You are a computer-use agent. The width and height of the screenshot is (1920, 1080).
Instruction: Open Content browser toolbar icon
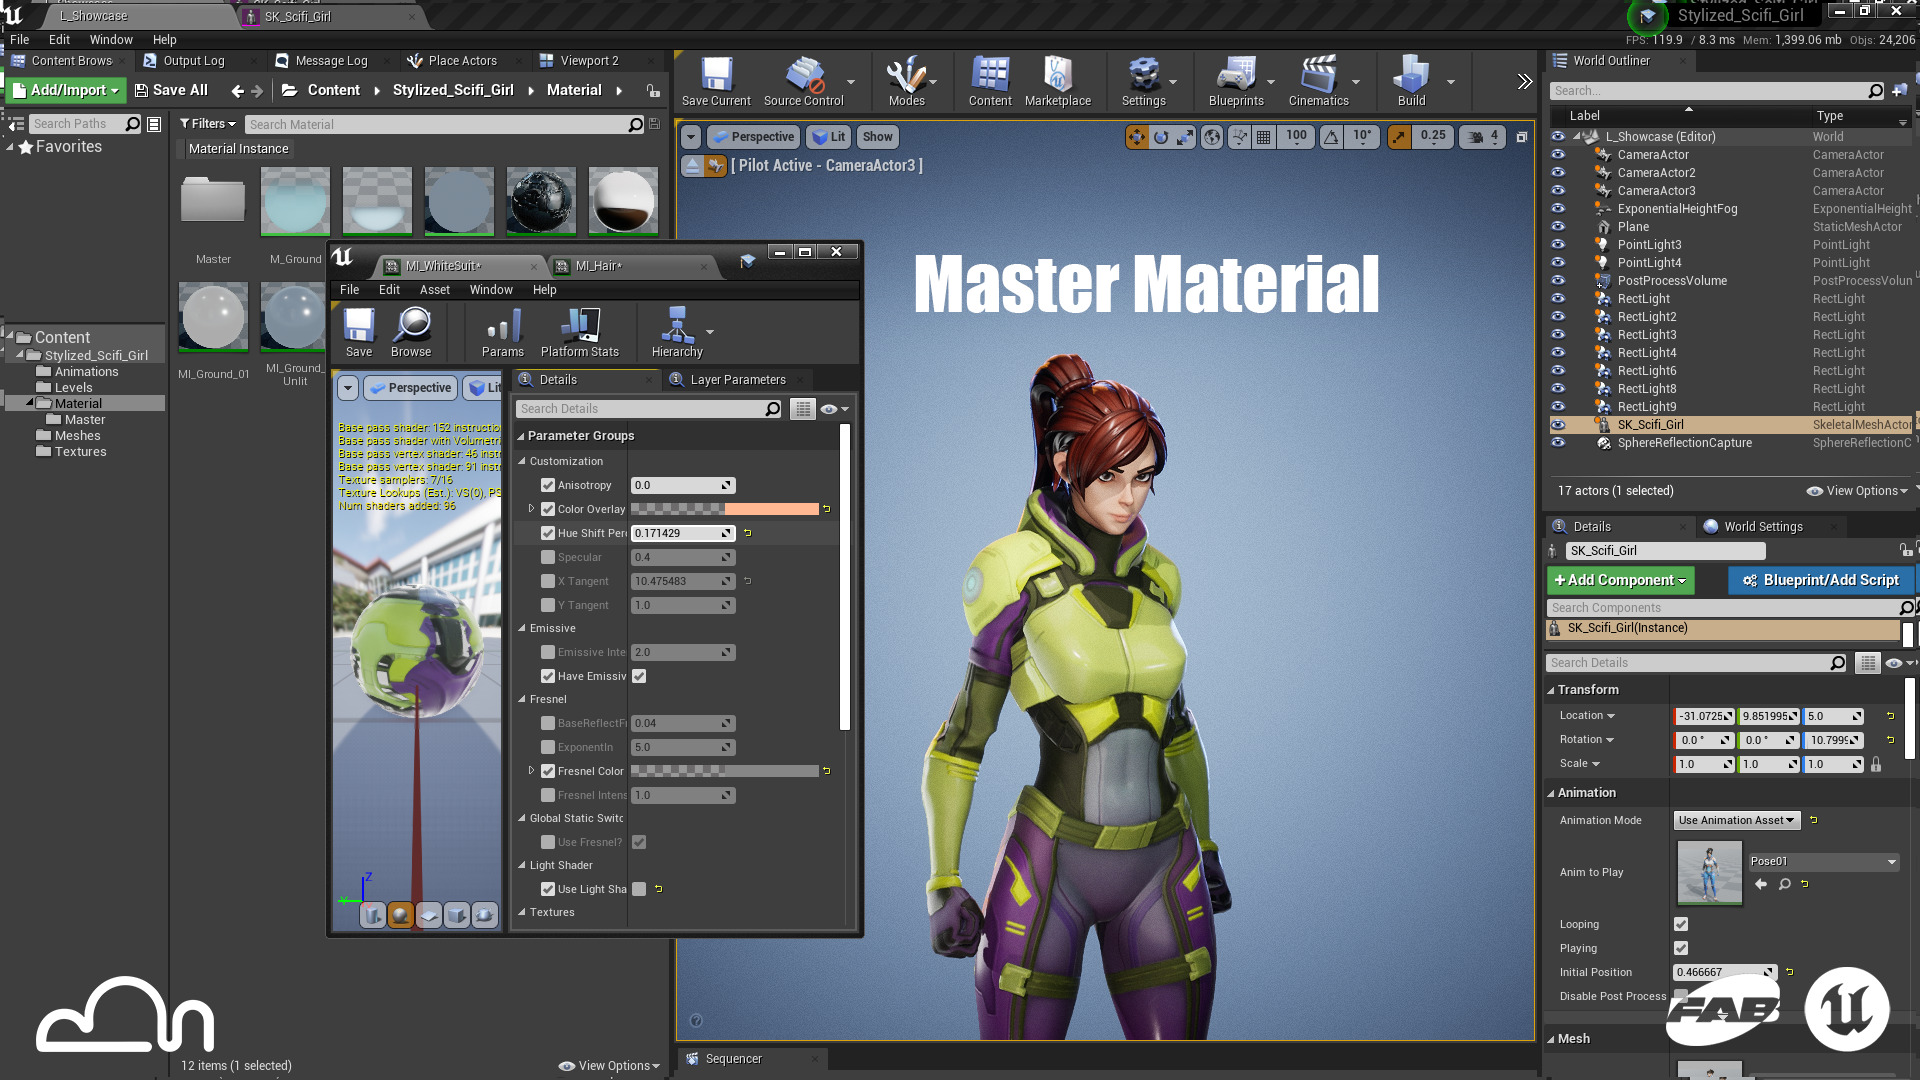(990, 81)
